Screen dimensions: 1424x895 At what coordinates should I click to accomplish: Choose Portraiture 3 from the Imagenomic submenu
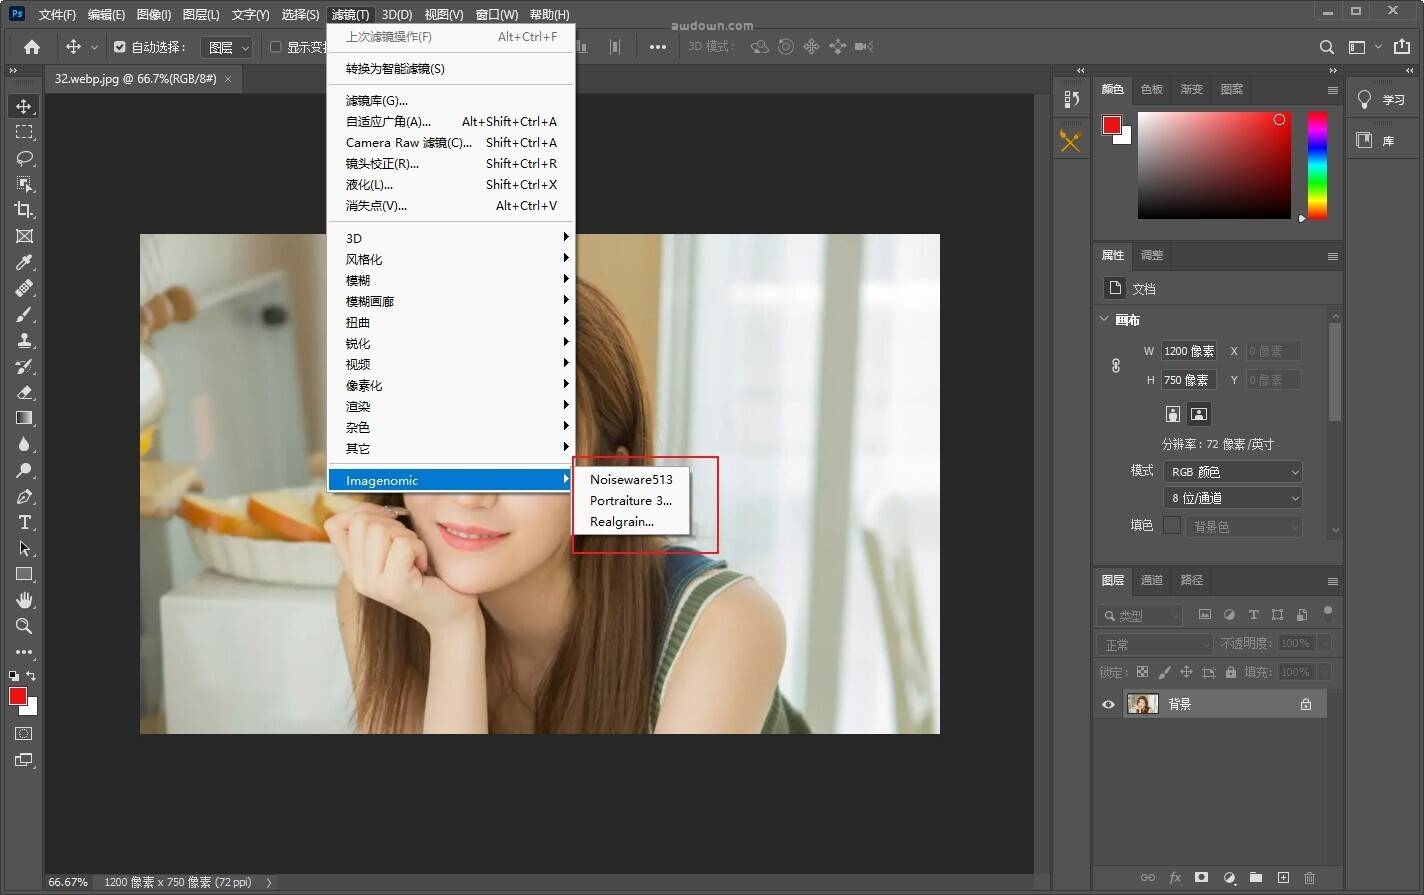tap(630, 501)
